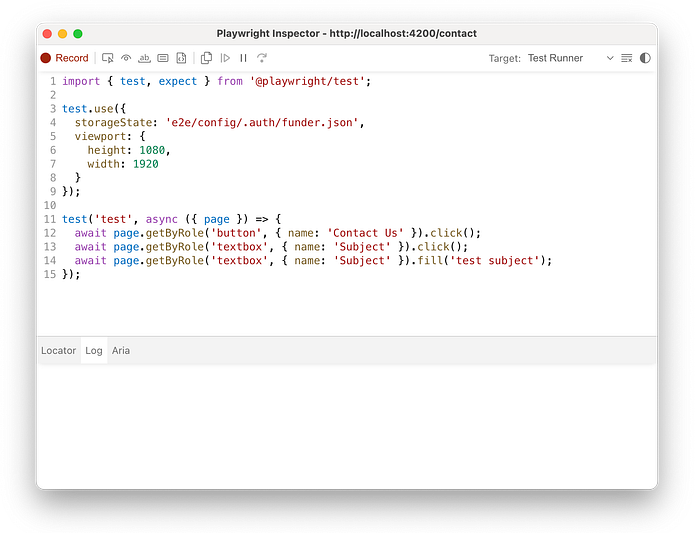Click the test('test', async line

(171, 219)
